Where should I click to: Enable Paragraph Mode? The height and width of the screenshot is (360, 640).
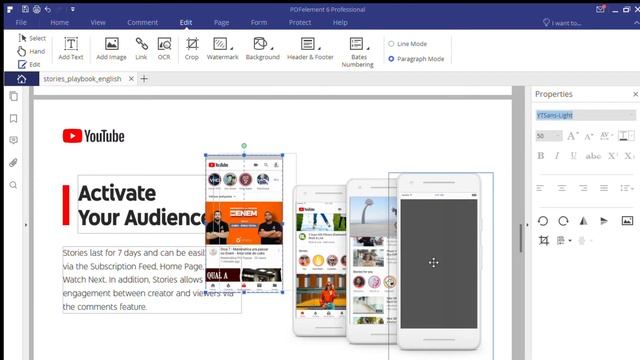(416, 59)
